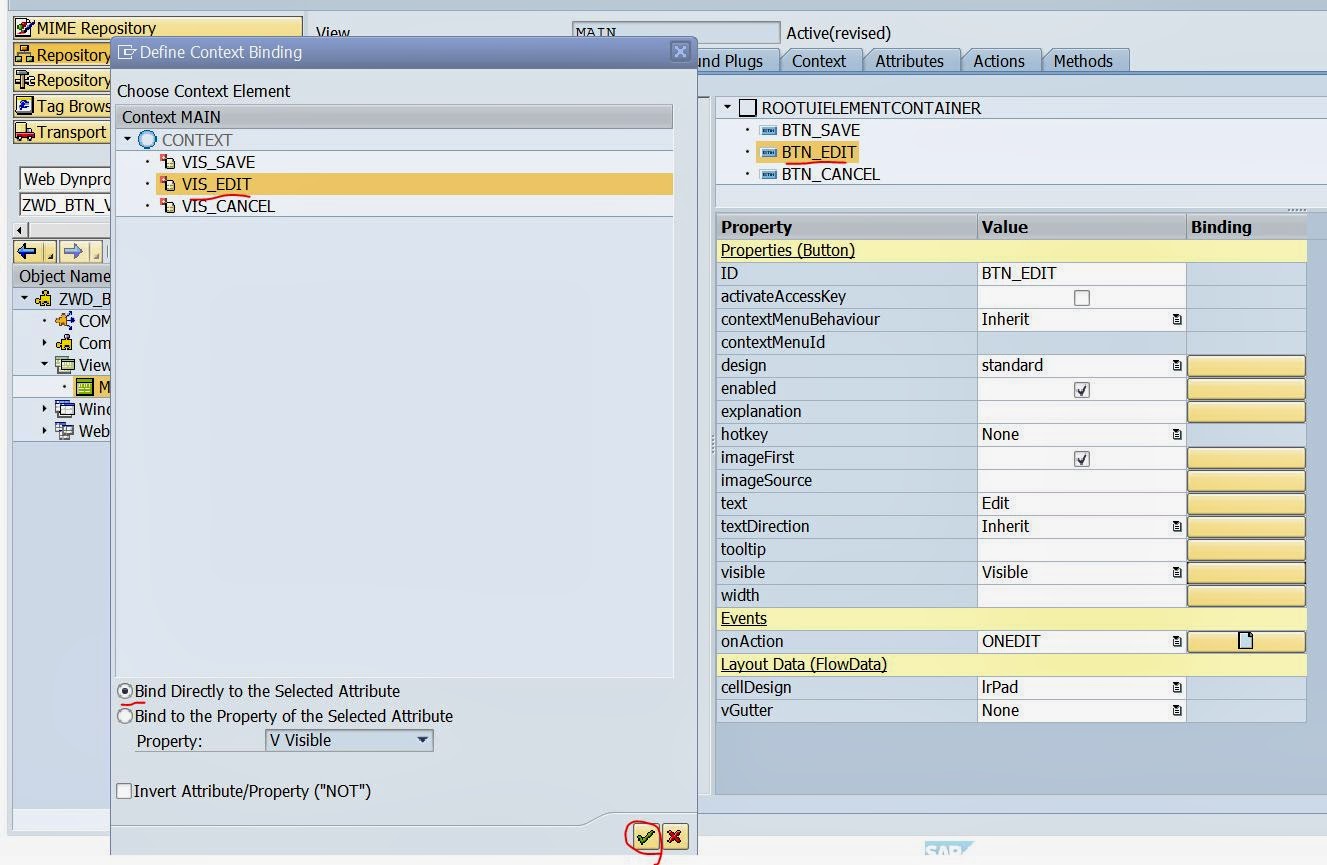1327x865 pixels.
Task: Click the binding button beside visible property
Action: pos(1246,572)
